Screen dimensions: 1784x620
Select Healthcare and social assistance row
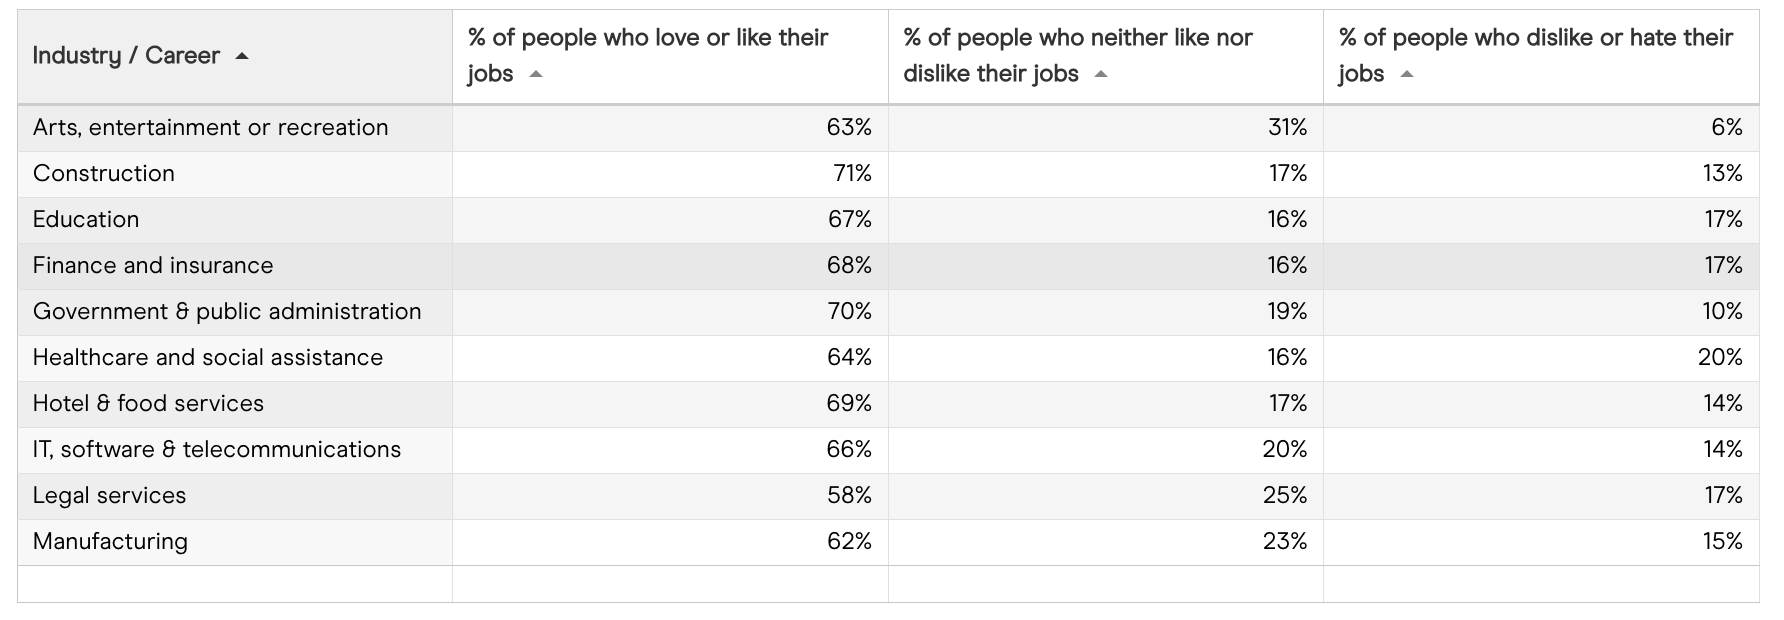208,358
